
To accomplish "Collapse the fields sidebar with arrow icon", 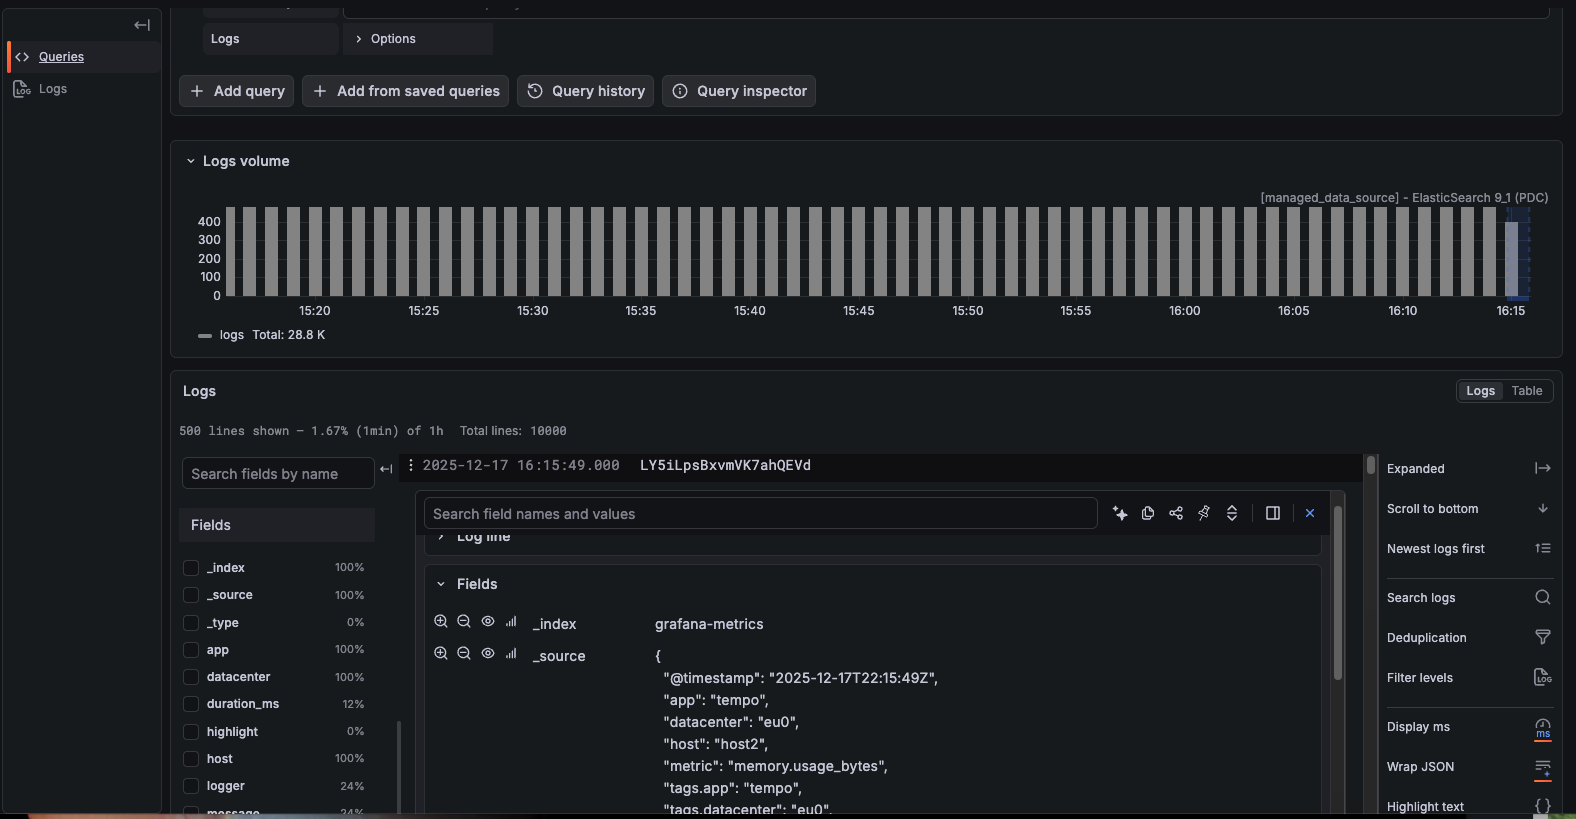I will click(386, 469).
